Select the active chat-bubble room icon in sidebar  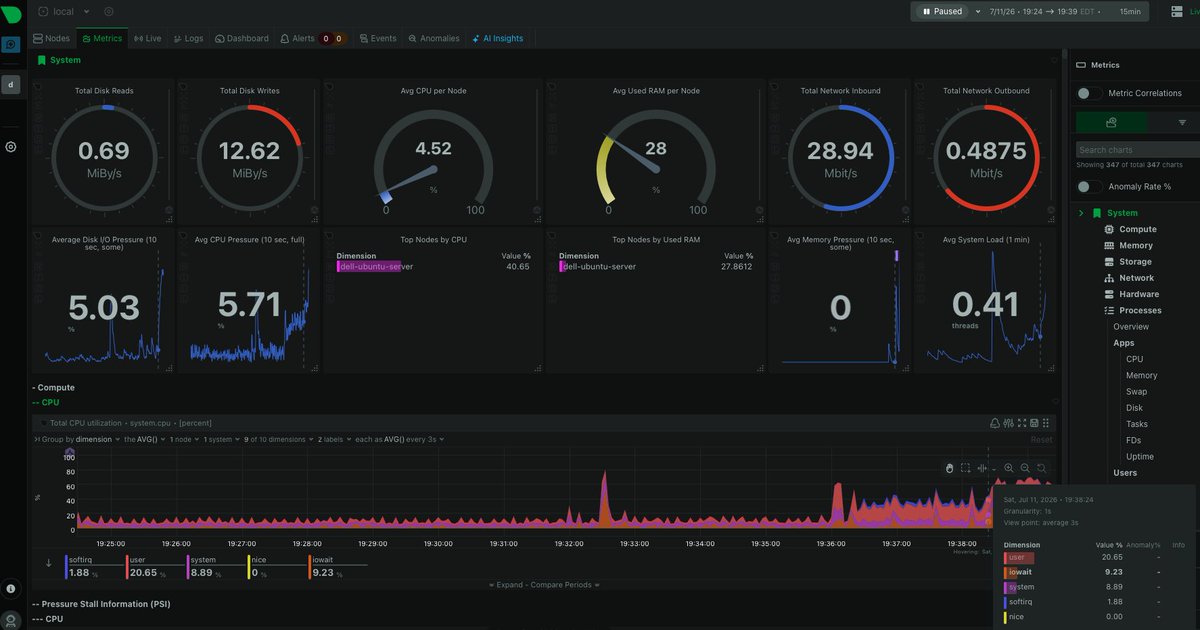(x=11, y=44)
